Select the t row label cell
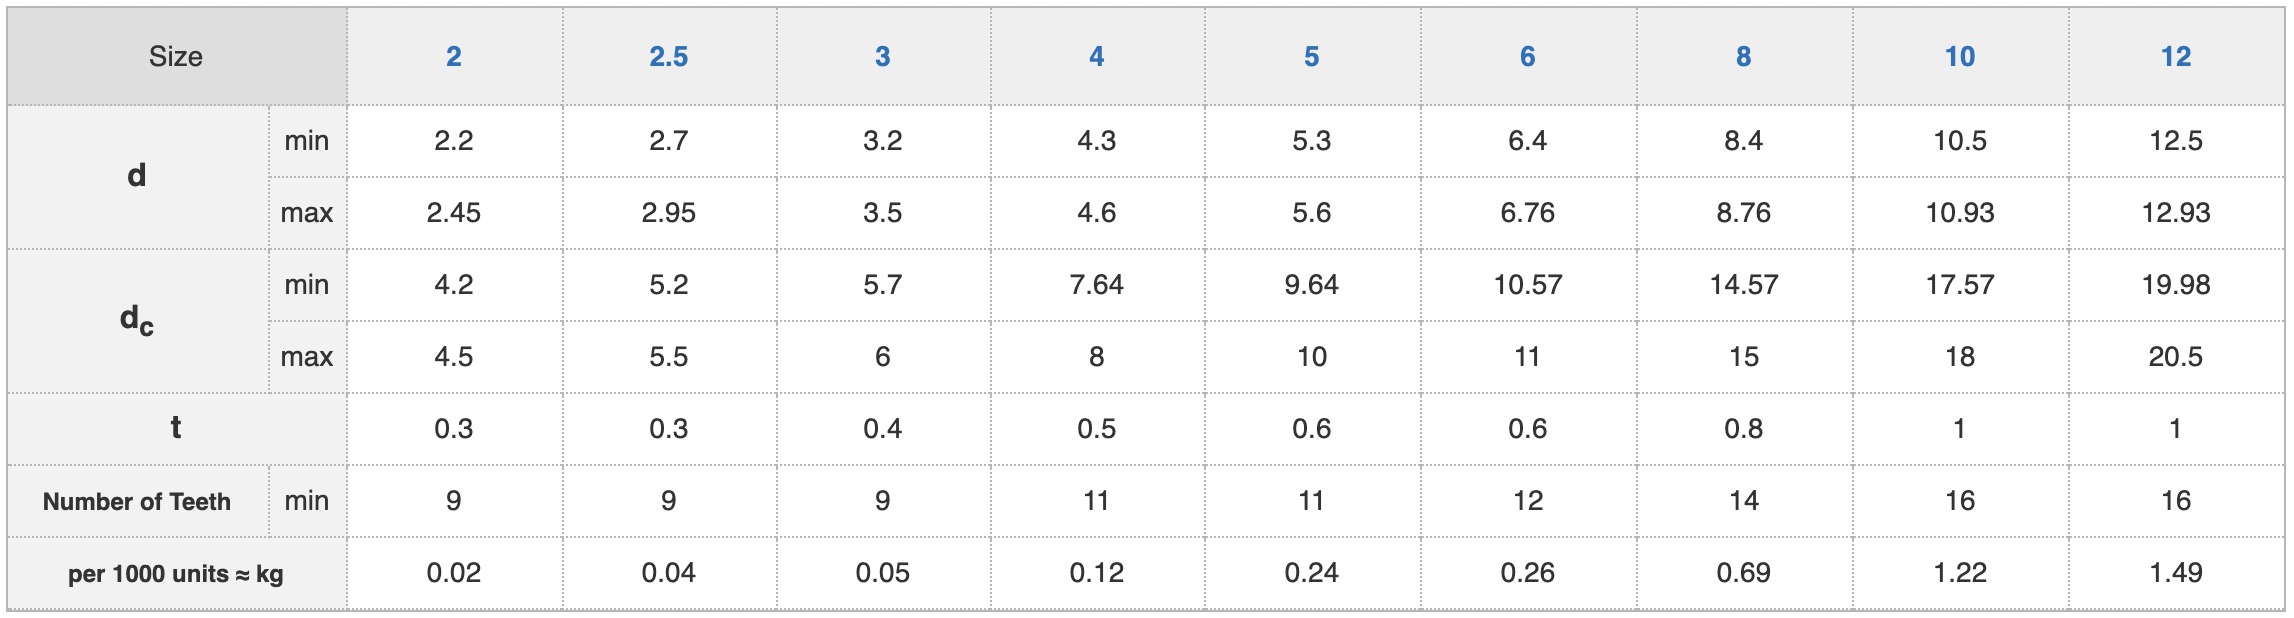2294x618 pixels. pos(177,428)
